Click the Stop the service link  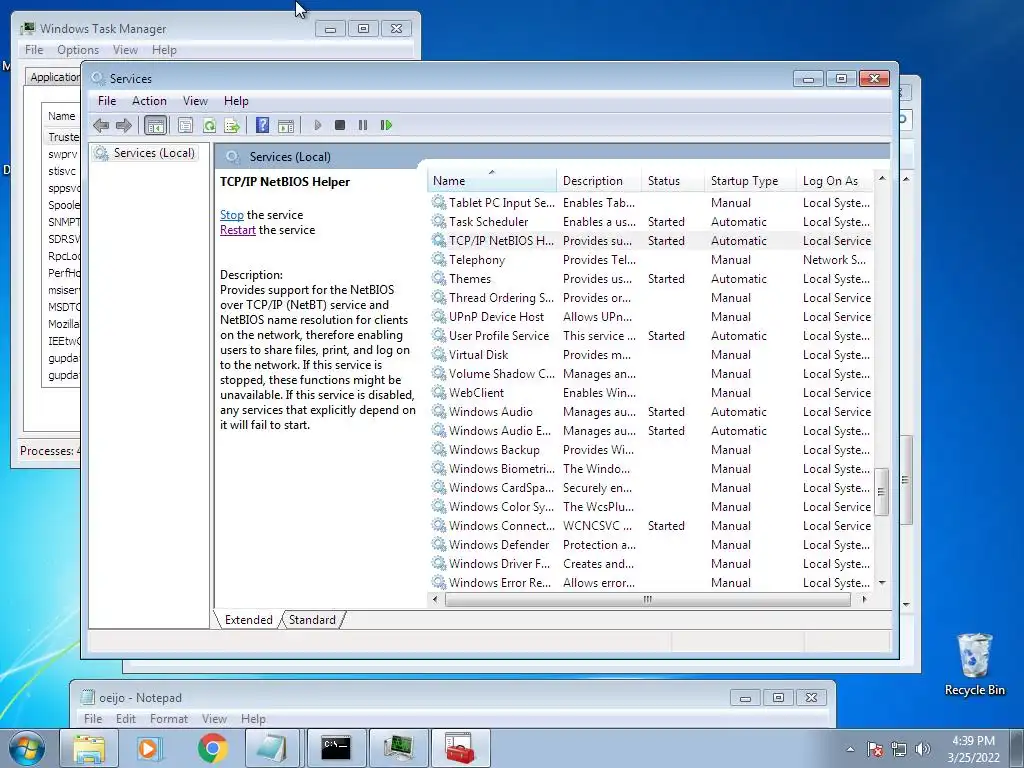click(x=231, y=215)
